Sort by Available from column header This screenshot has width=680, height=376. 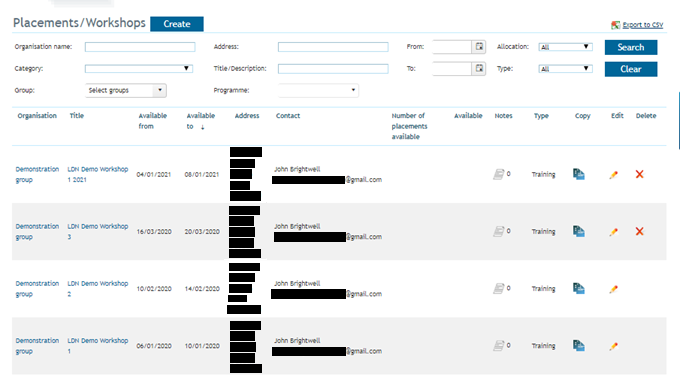coord(153,121)
